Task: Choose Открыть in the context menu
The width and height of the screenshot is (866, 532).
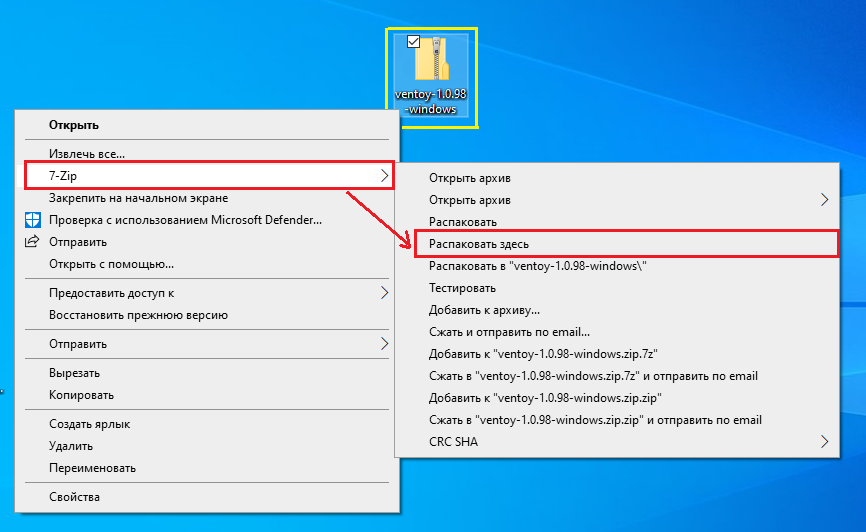Action: tap(207, 125)
